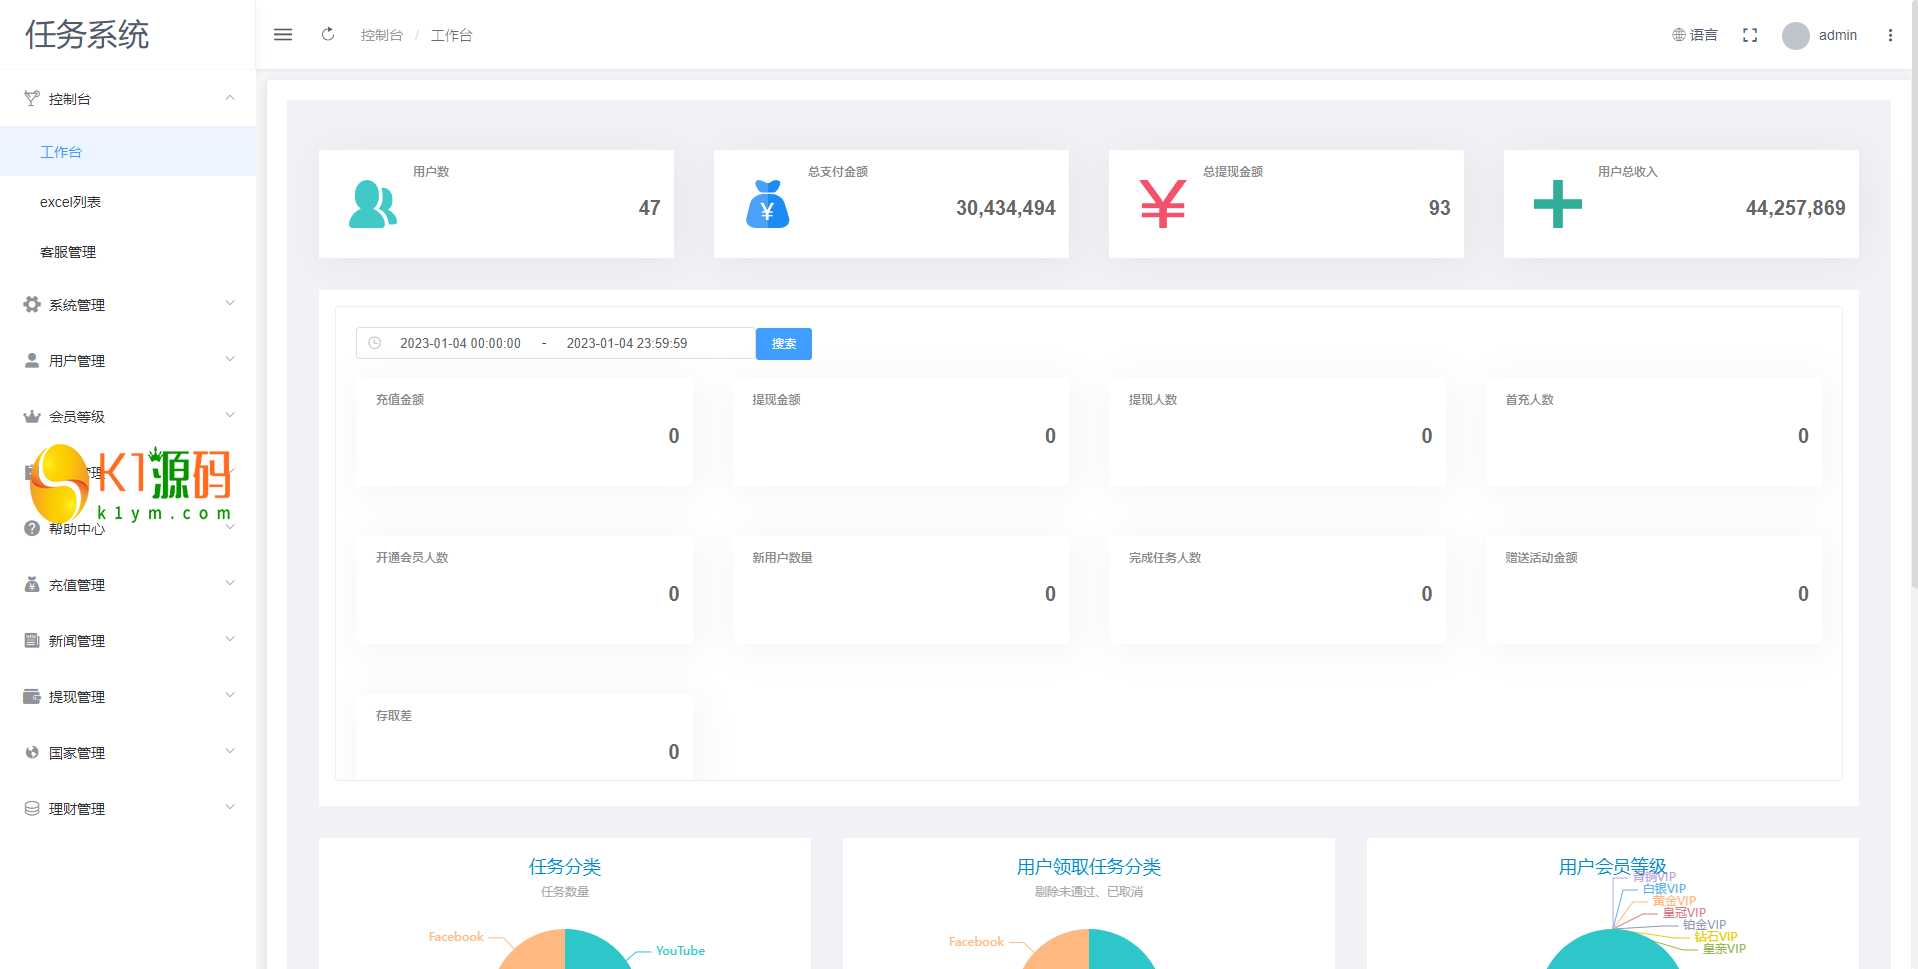Click the green plus icon on 用户总收入 card

click(1558, 204)
